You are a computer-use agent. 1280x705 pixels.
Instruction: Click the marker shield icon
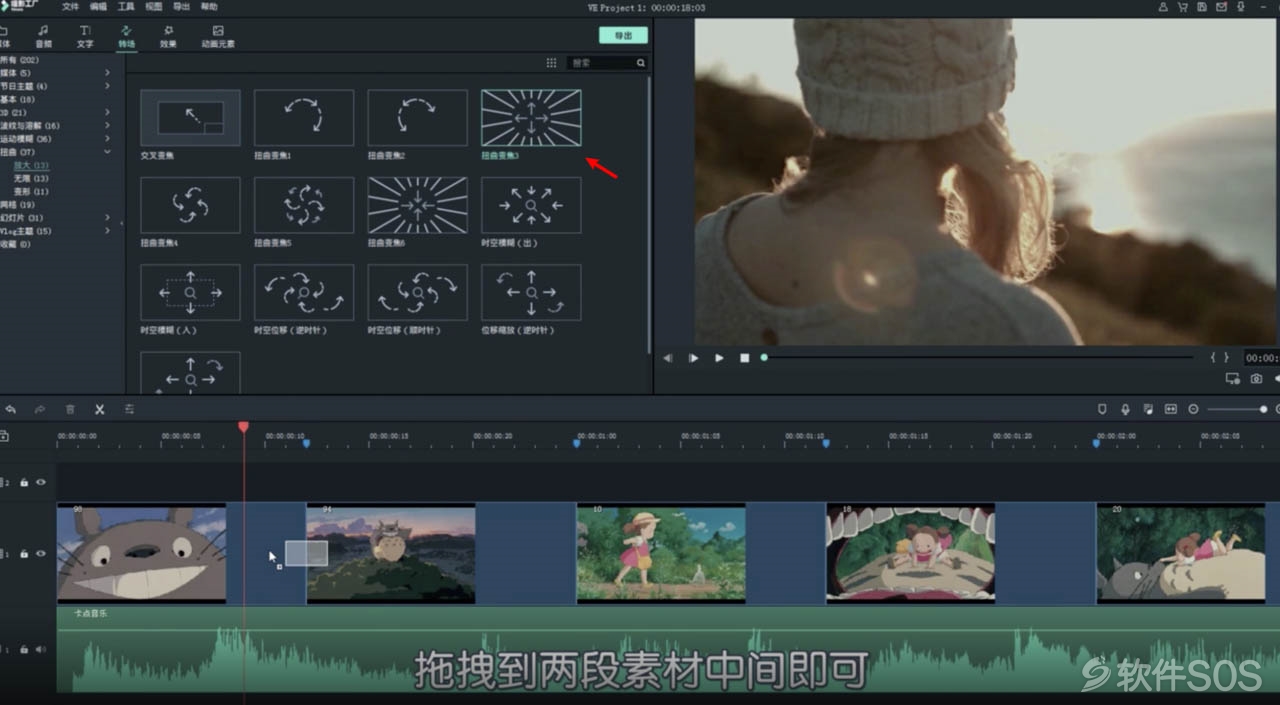[1102, 409]
